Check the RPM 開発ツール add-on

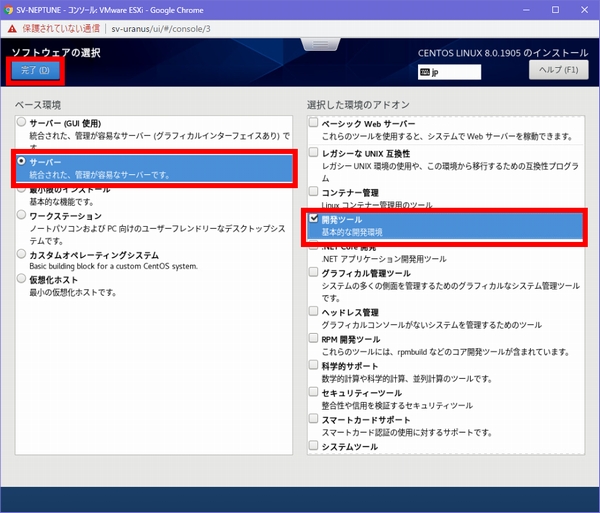[x=313, y=338]
